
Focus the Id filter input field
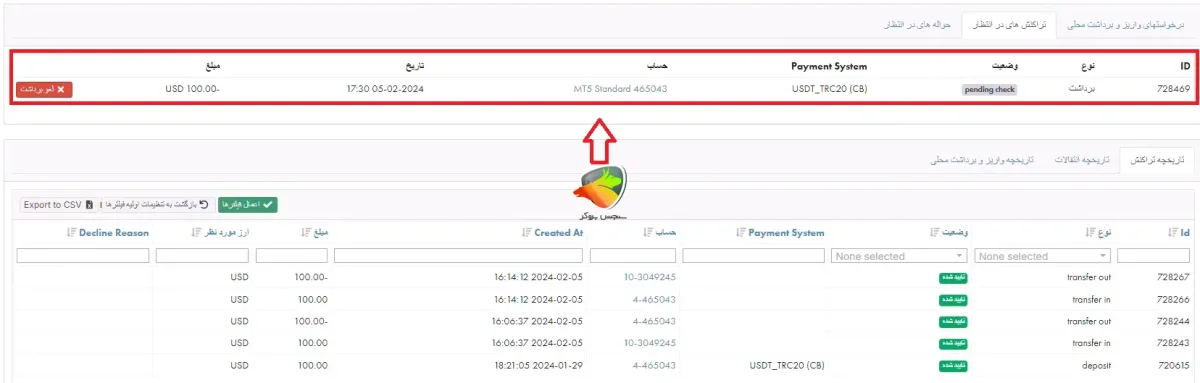click(x=1153, y=256)
